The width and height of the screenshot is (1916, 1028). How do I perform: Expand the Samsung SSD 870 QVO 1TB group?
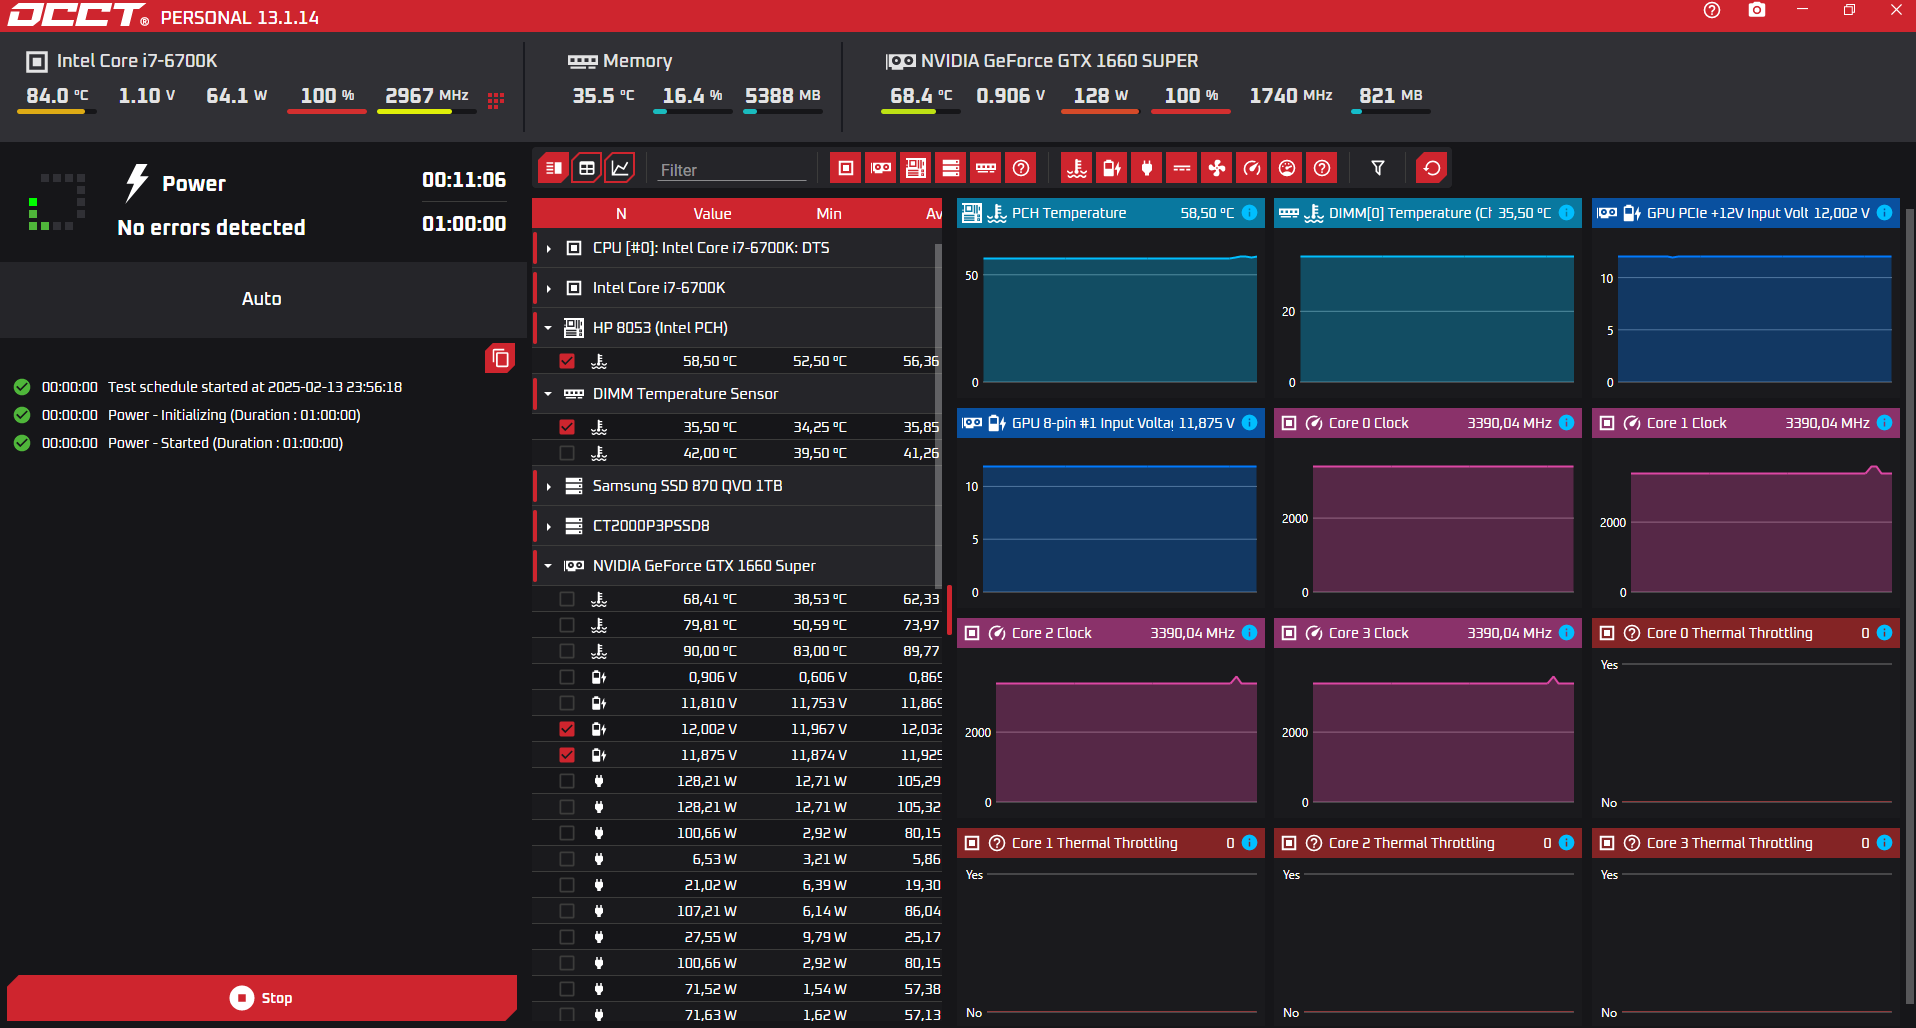549,486
